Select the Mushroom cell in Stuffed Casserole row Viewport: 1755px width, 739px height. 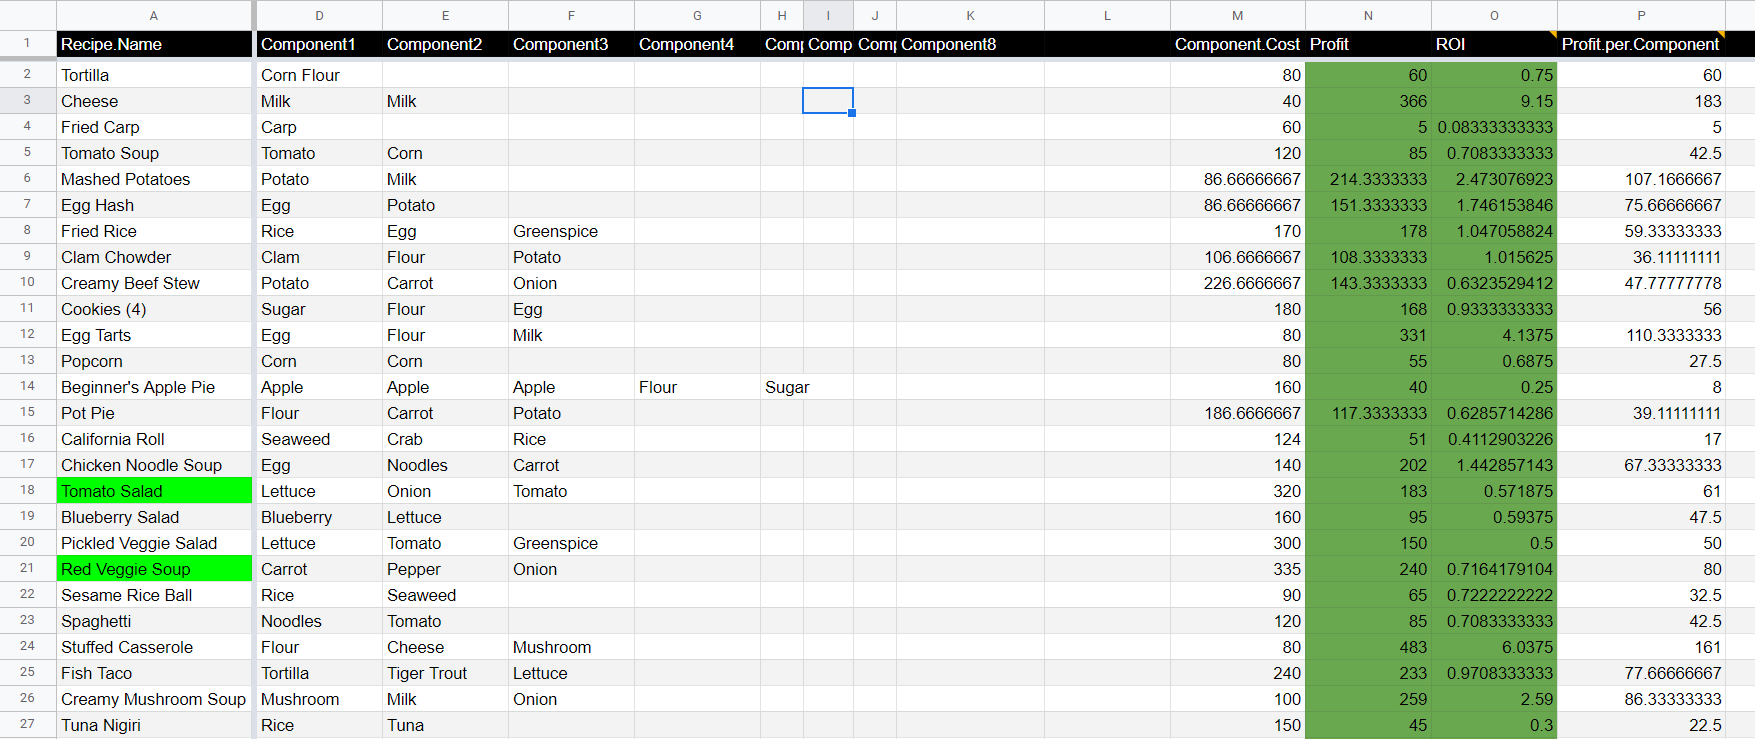pyautogui.click(x=571, y=647)
